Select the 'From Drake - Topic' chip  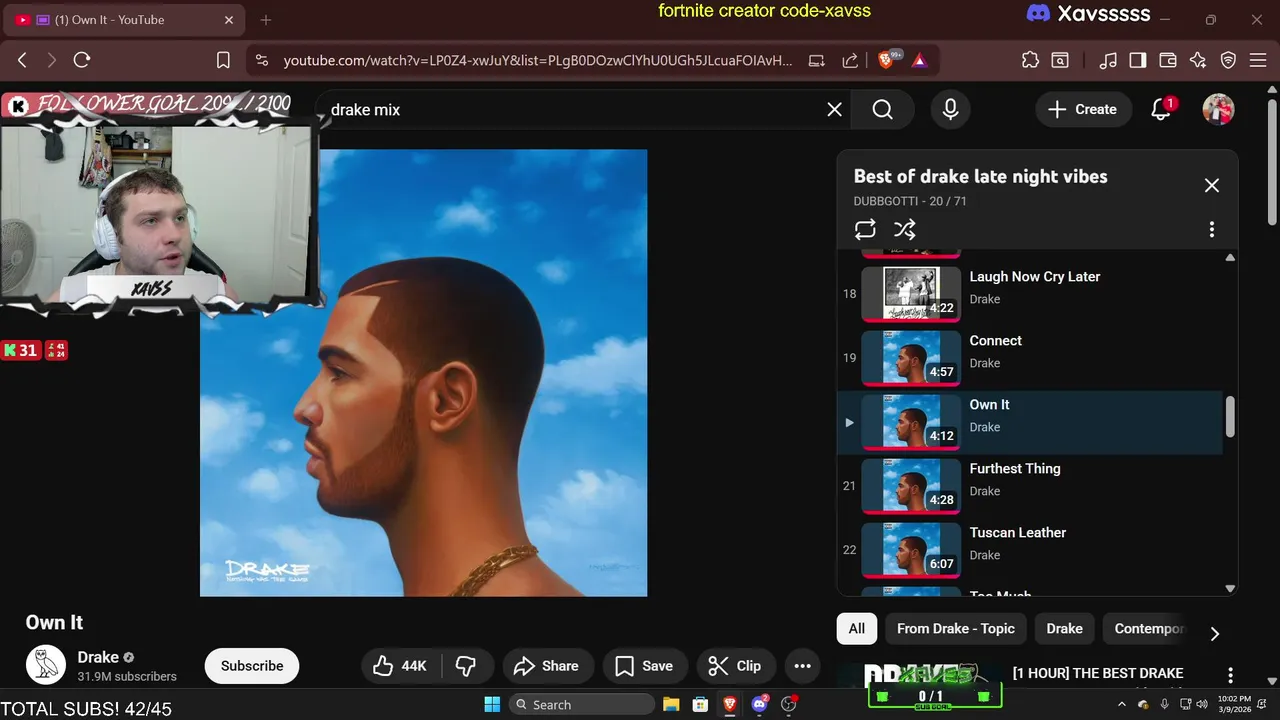[x=955, y=628]
